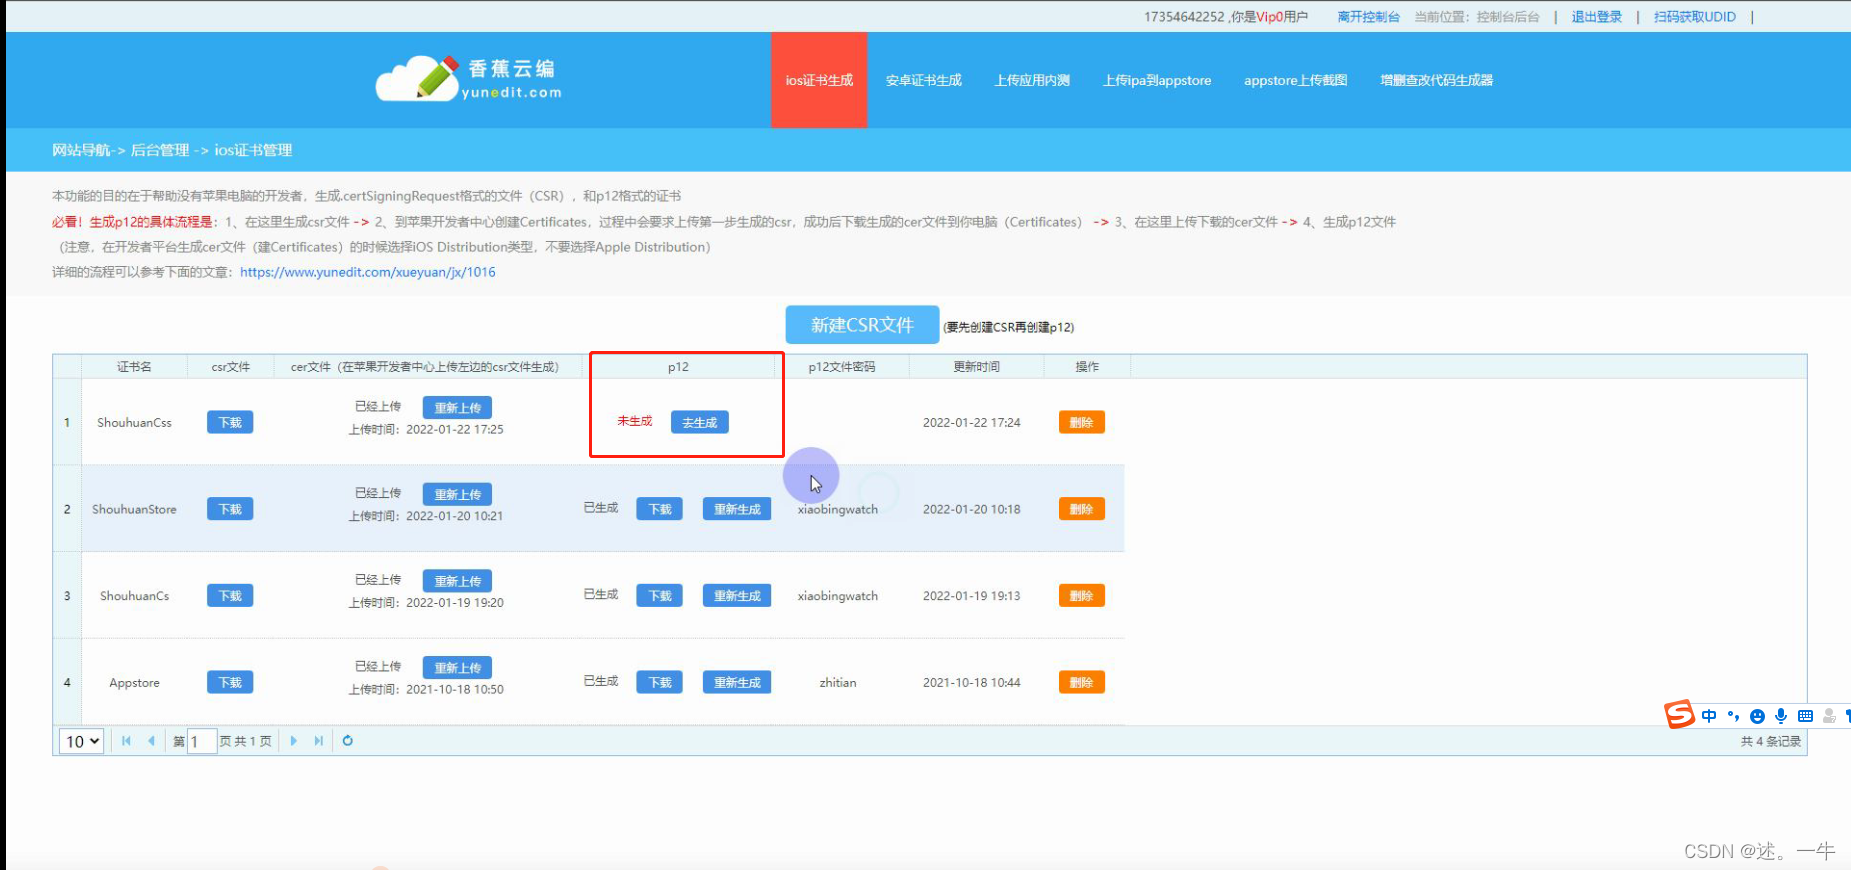Click the grey user account icon in IME bar
The height and width of the screenshot is (870, 1851).
coord(1829,716)
